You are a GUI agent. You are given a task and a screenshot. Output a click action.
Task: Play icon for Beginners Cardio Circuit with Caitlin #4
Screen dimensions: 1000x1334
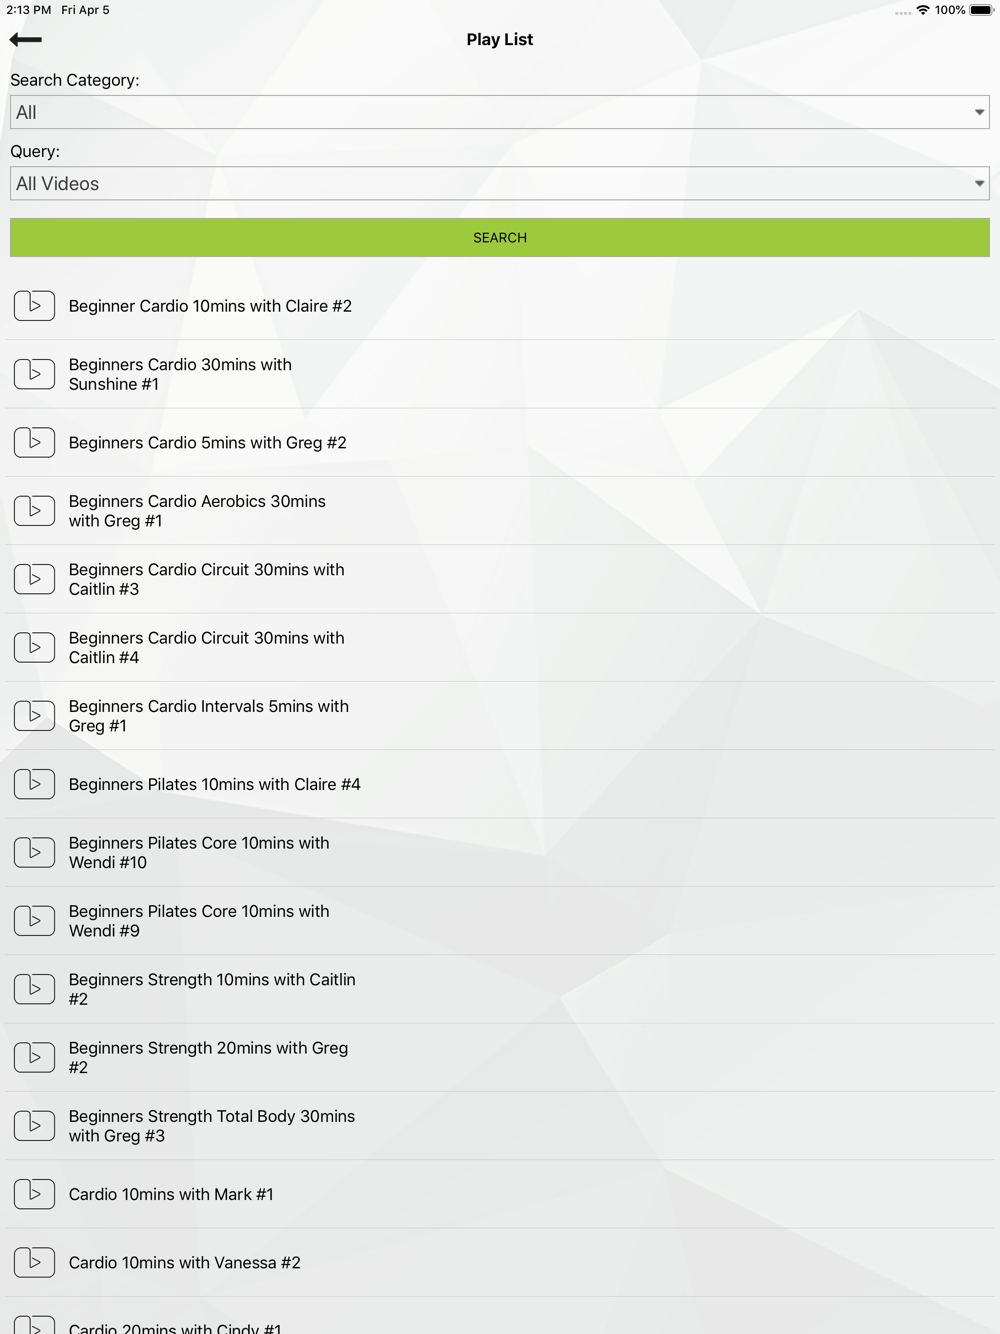coord(34,647)
